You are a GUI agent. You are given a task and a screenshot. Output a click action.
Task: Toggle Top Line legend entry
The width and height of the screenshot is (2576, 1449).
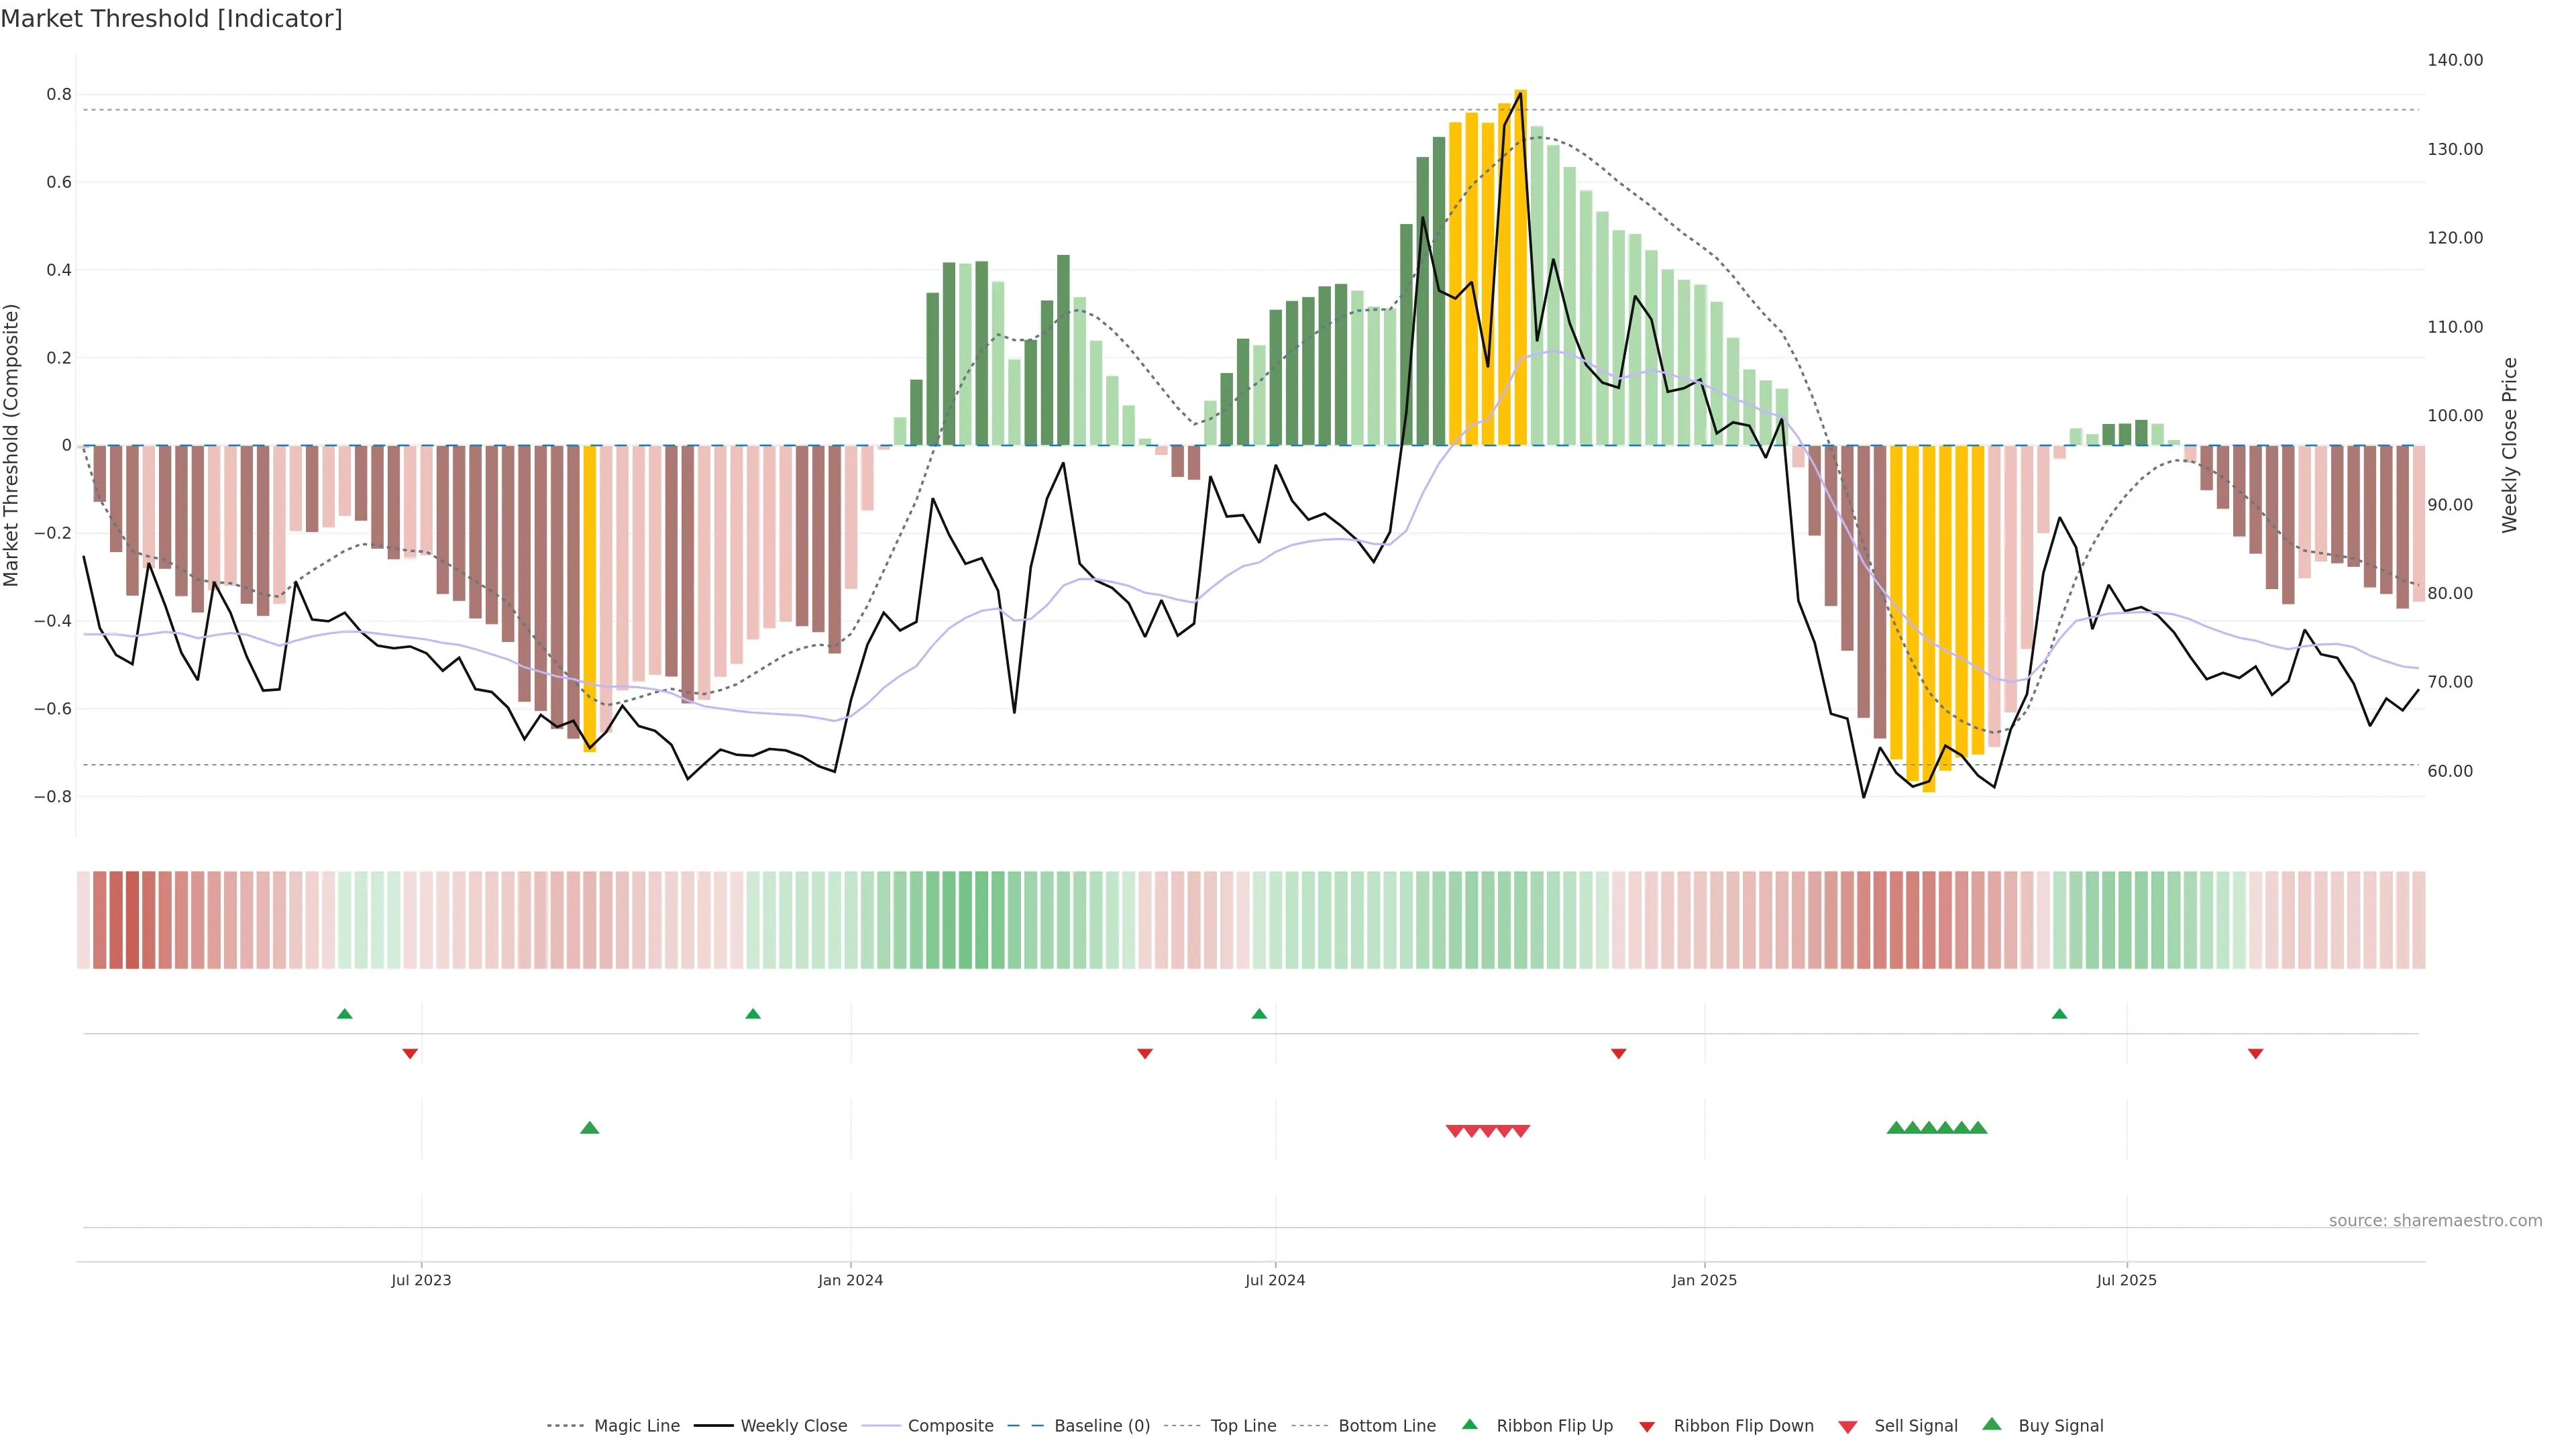point(1243,1426)
